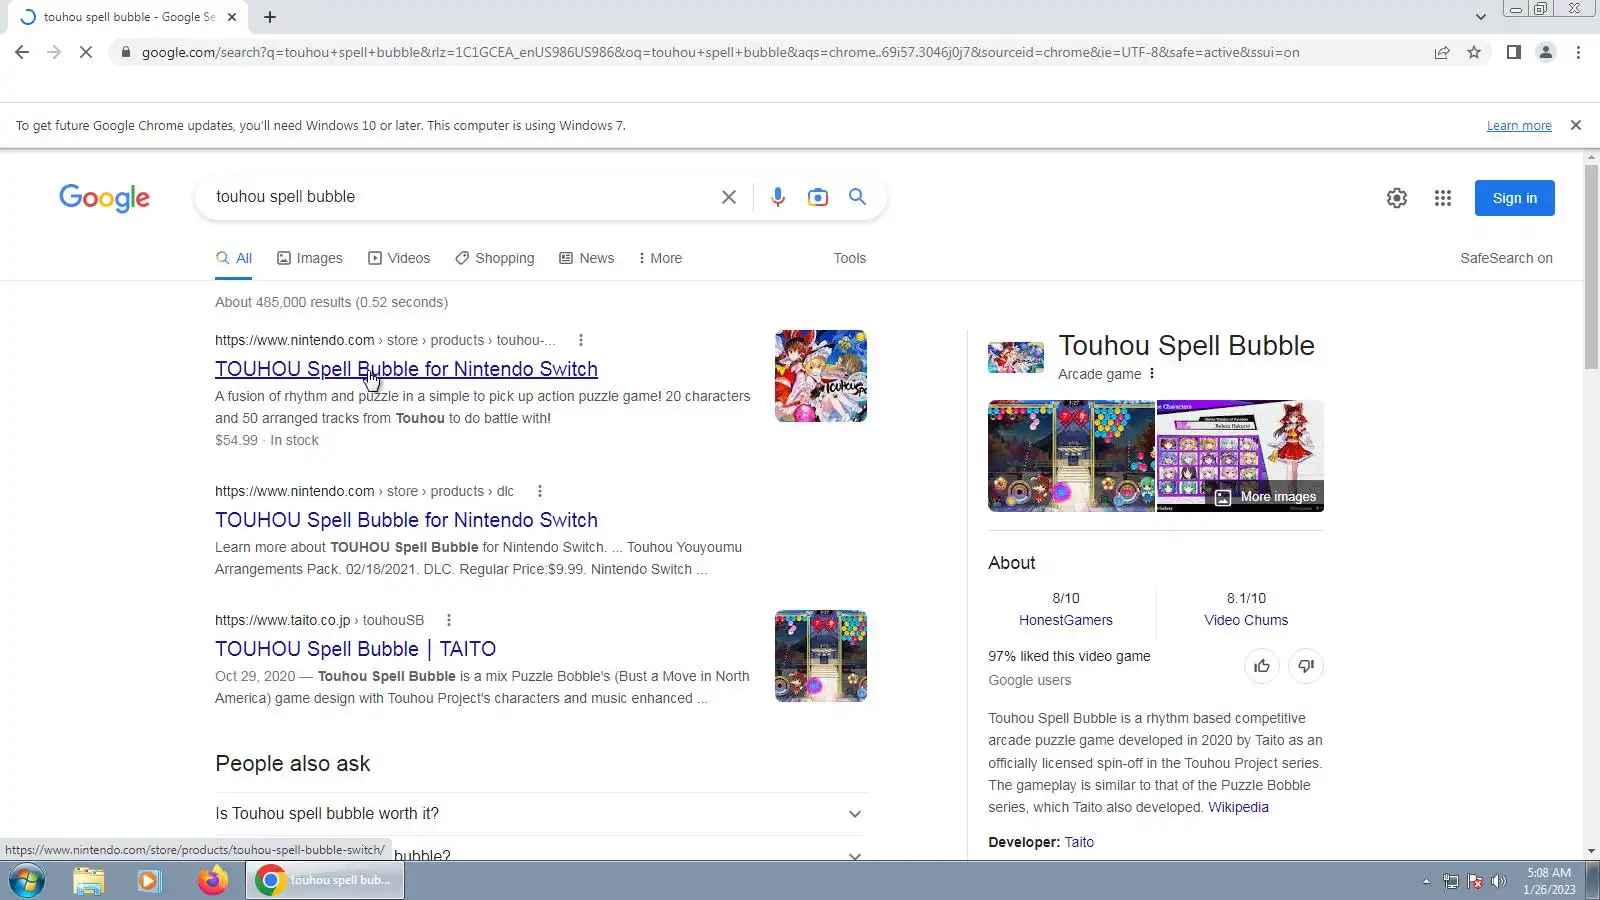1600x900 pixels.
Task: Switch to Images results tab
Action: (x=310, y=258)
